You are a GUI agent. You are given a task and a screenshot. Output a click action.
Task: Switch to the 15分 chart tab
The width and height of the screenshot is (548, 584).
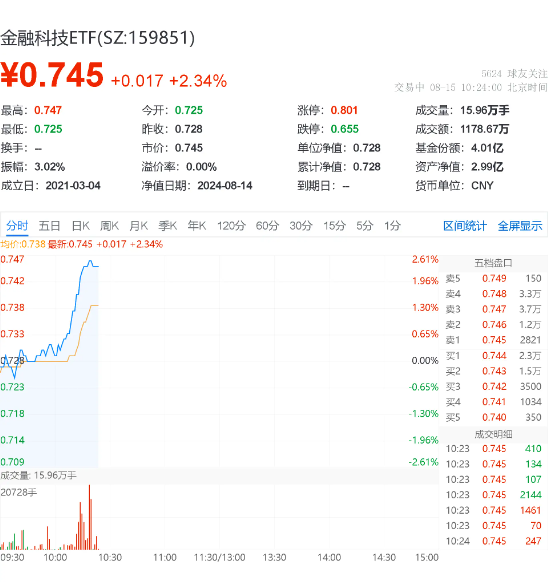click(334, 226)
